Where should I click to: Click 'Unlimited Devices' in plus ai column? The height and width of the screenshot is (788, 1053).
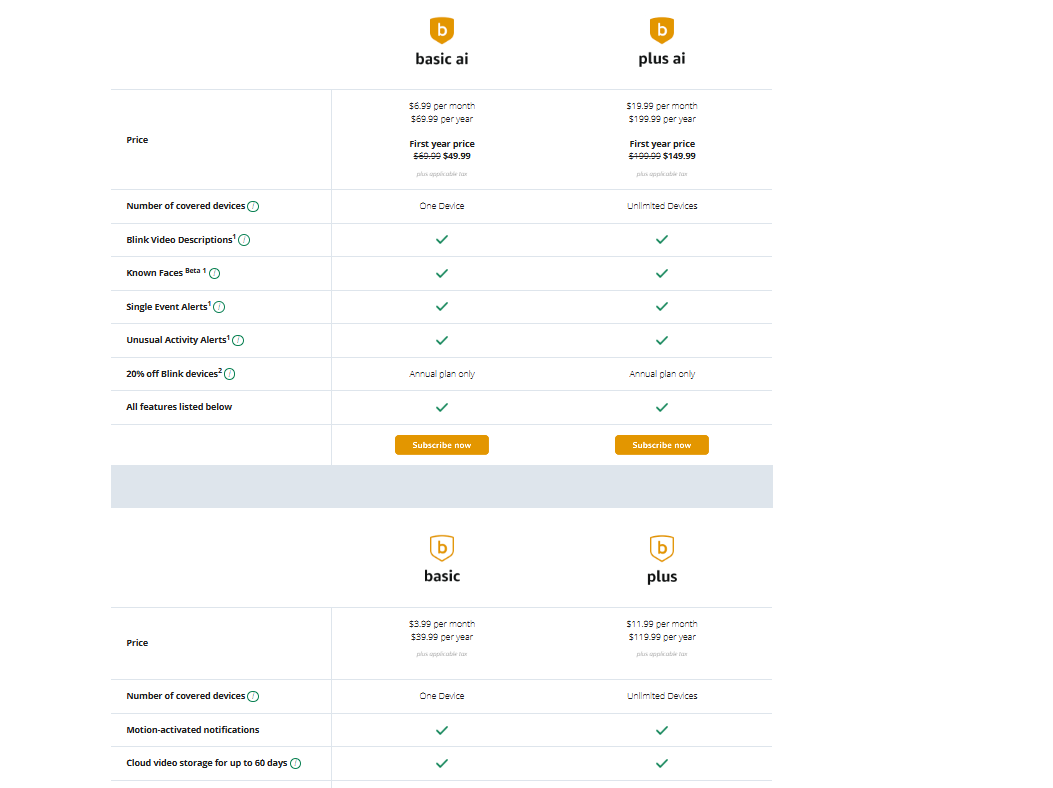[x=661, y=206]
